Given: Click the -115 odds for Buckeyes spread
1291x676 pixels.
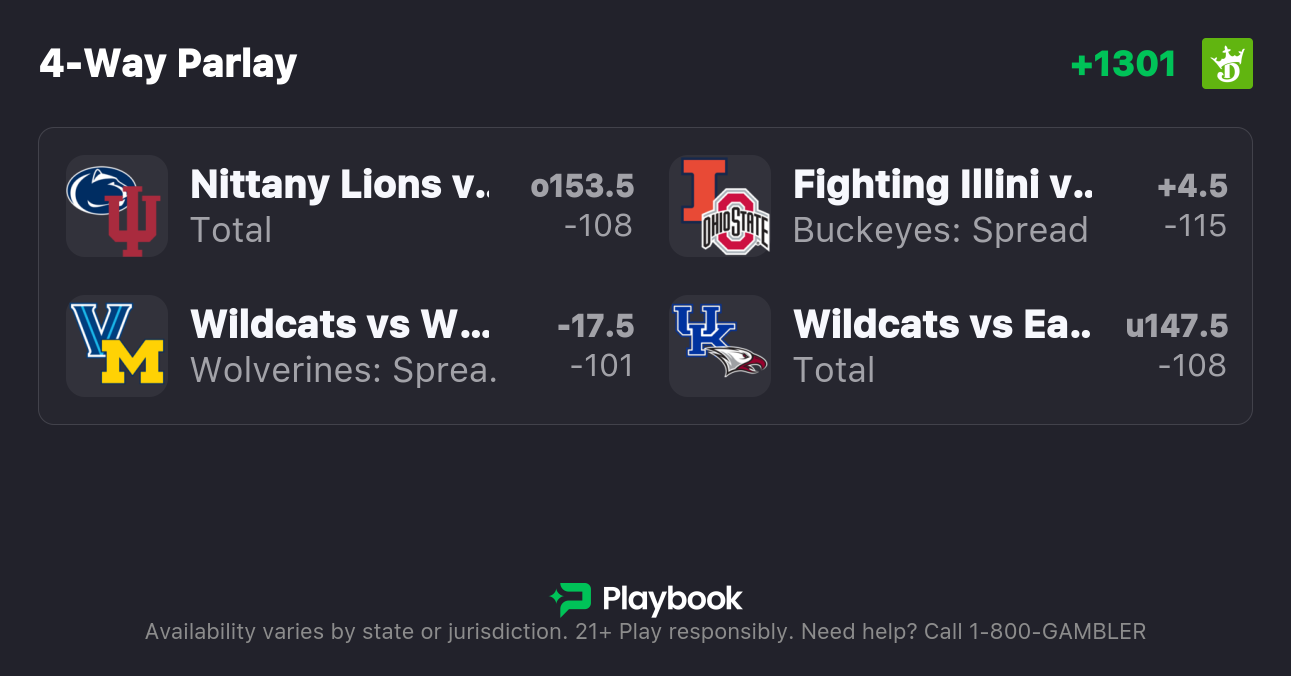Looking at the screenshot, I should click(x=1195, y=226).
